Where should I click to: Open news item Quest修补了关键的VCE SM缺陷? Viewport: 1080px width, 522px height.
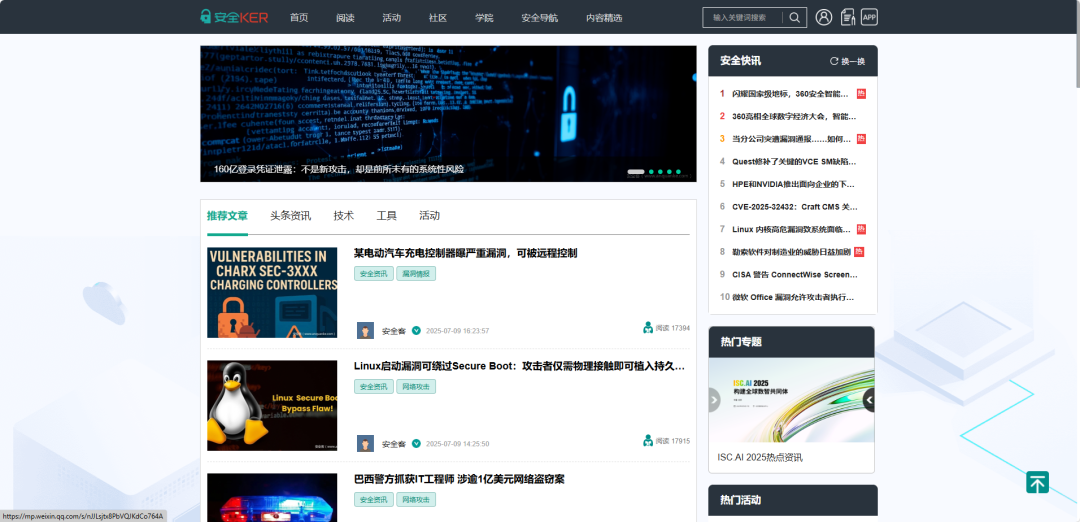click(x=794, y=162)
